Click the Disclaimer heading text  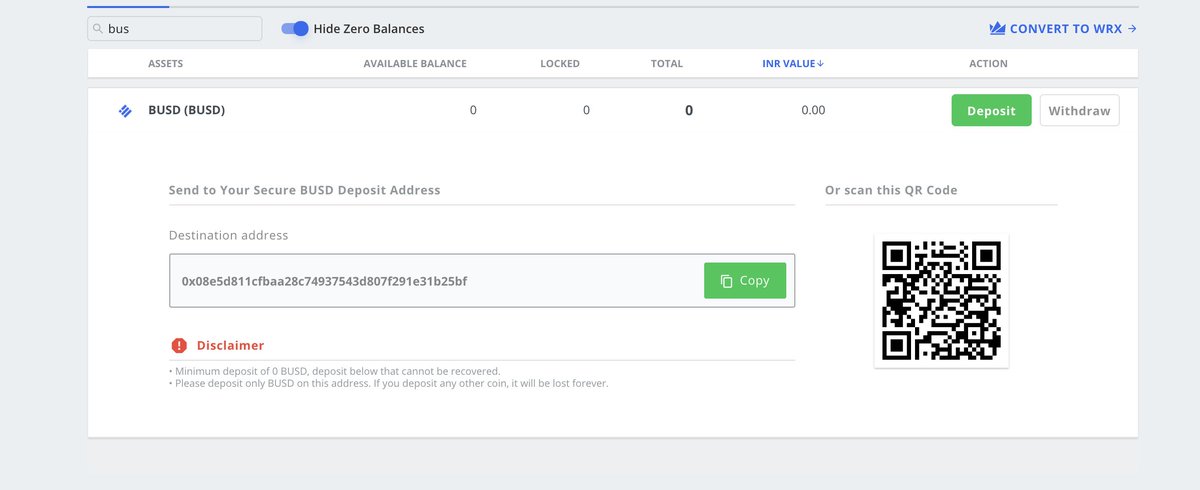(x=230, y=345)
